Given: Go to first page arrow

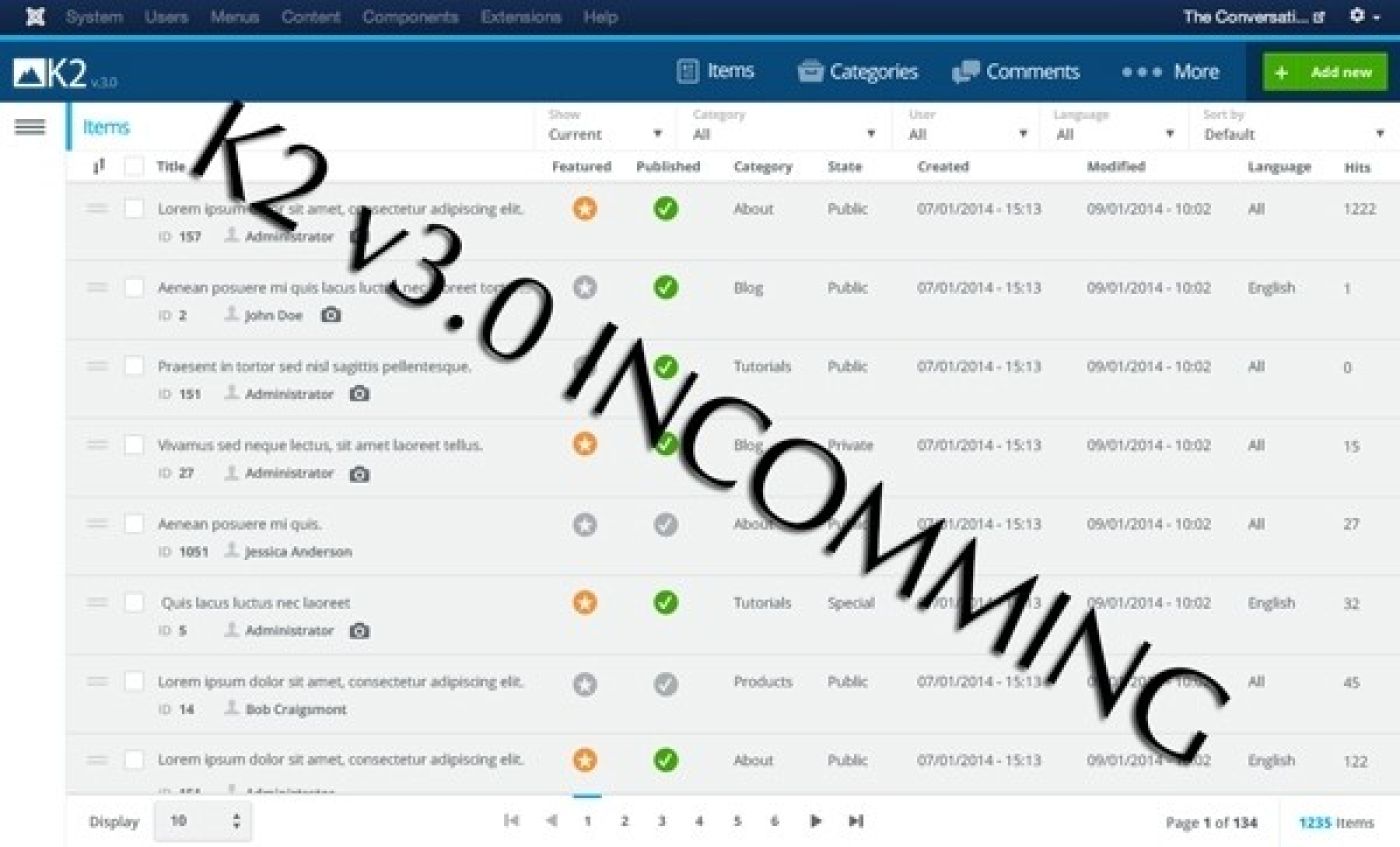Looking at the screenshot, I should coord(512,821).
